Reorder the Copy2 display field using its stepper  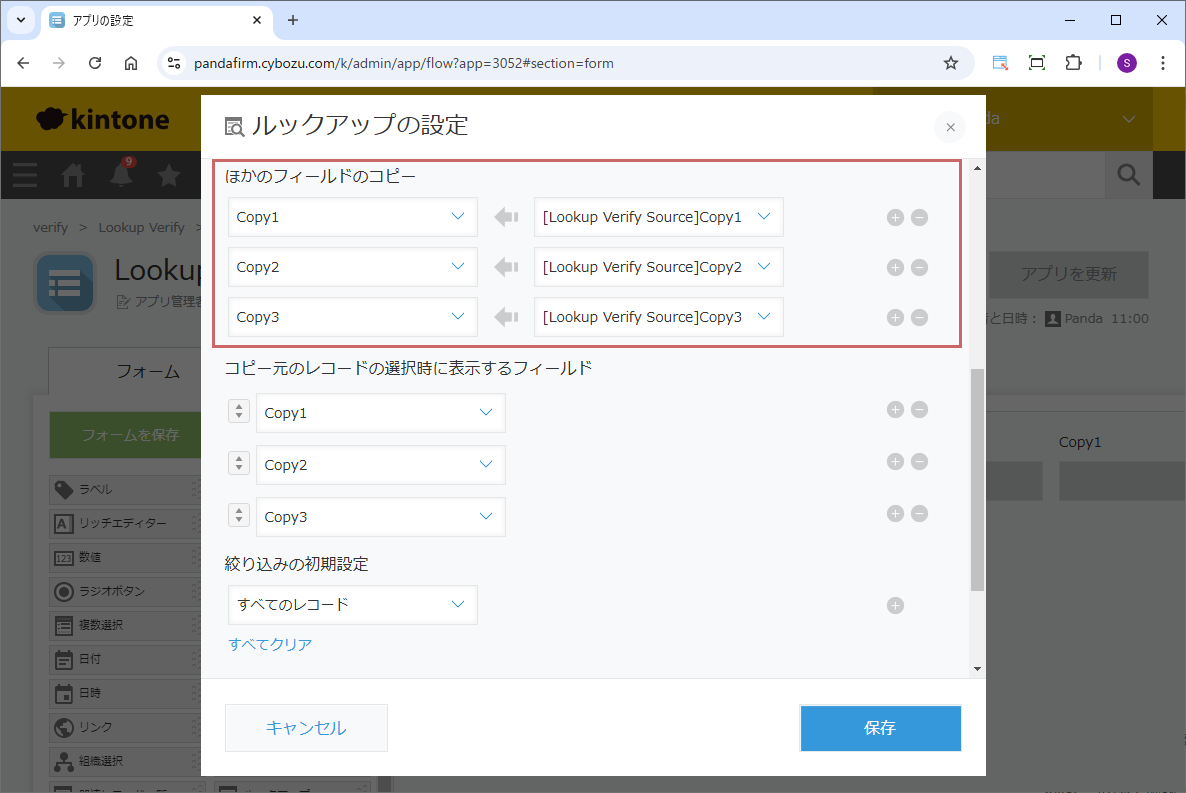click(239, 464)
